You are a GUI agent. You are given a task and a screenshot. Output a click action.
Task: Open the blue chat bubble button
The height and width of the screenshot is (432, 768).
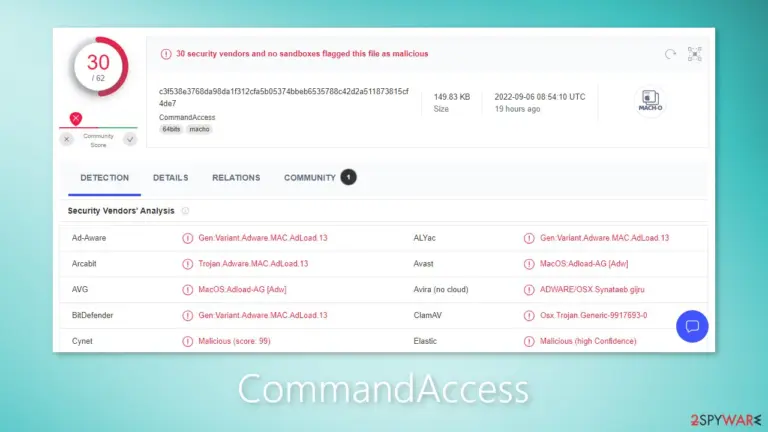(x=692, y=326)
